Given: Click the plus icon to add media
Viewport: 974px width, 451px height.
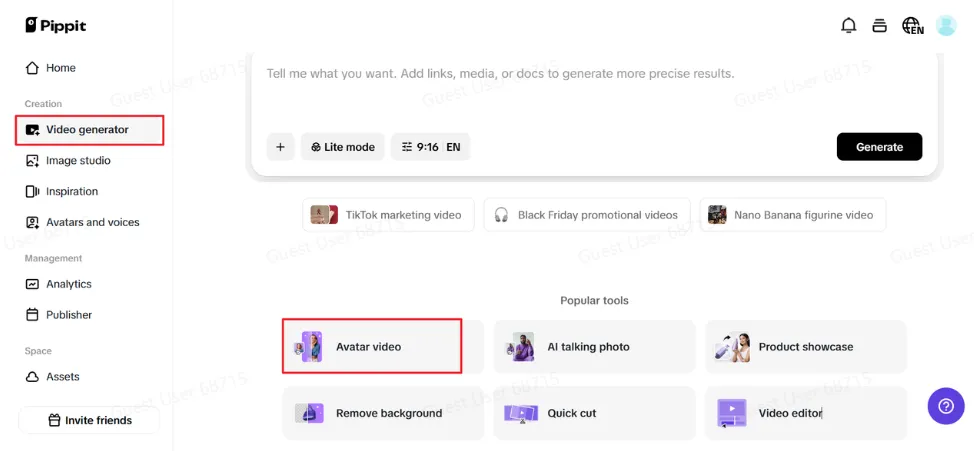Looking at the screenshot, I should point(280,147).
